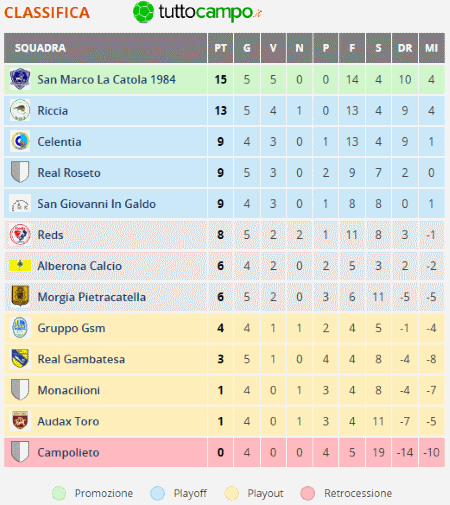Click the Gruppo Gsm team logo
This screenshot has width=450, height=505.
[20, 327]
